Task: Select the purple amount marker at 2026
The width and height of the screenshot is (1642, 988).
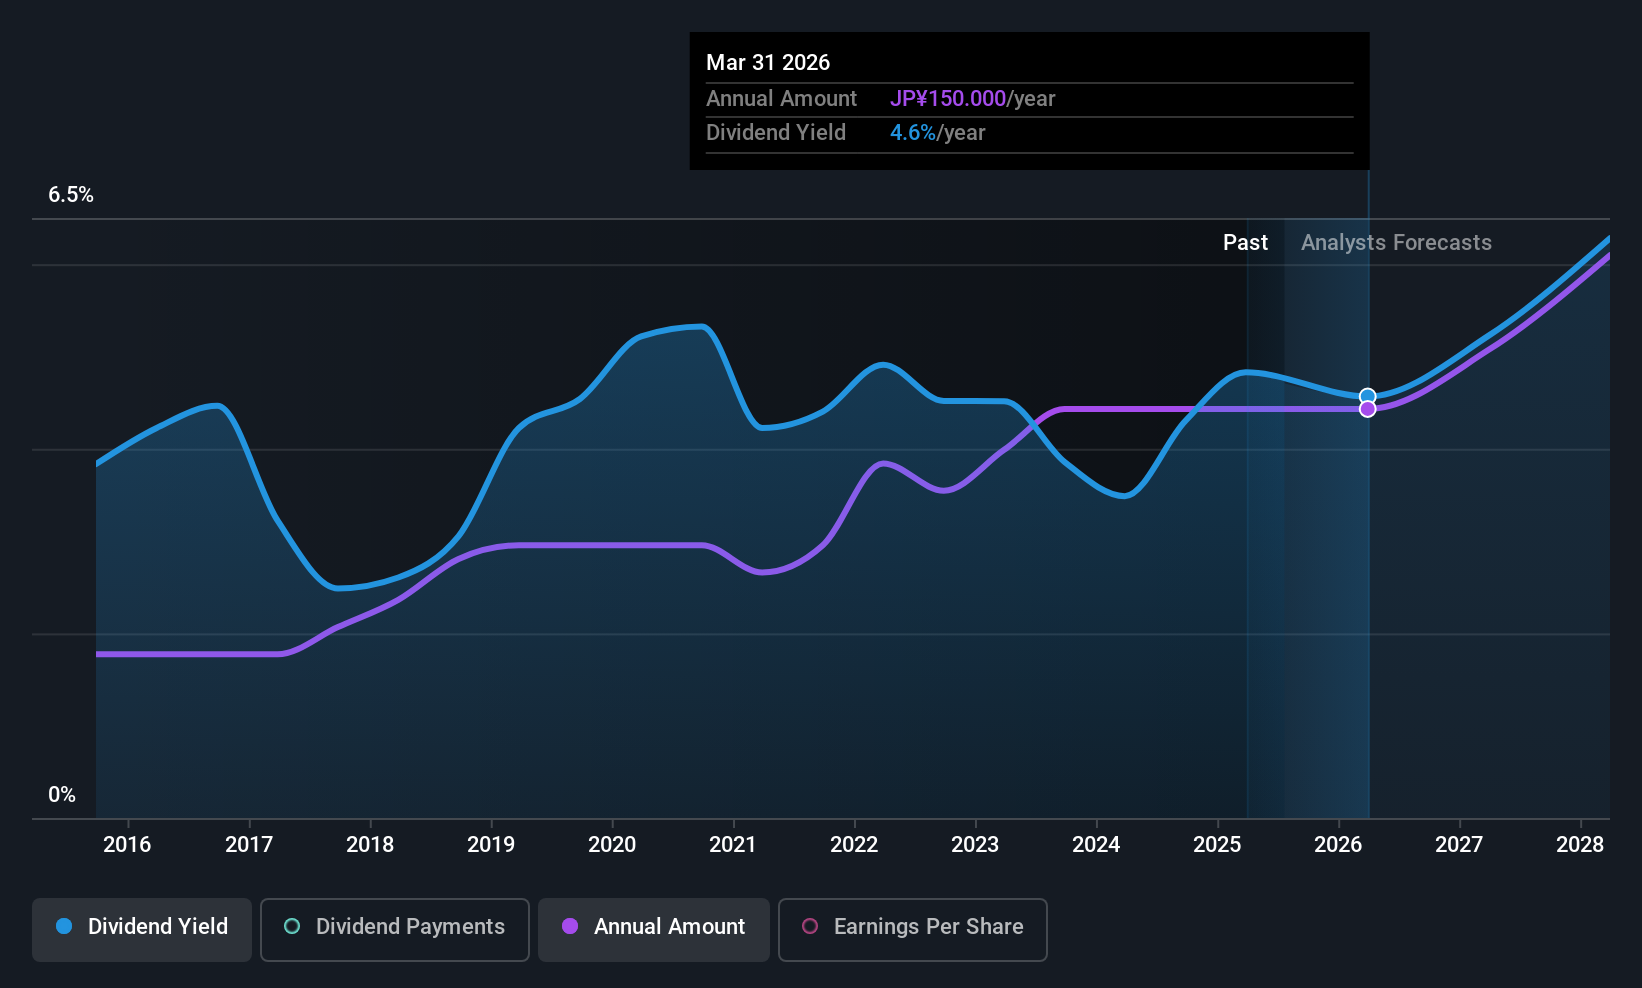Action: pos(1368,409)
